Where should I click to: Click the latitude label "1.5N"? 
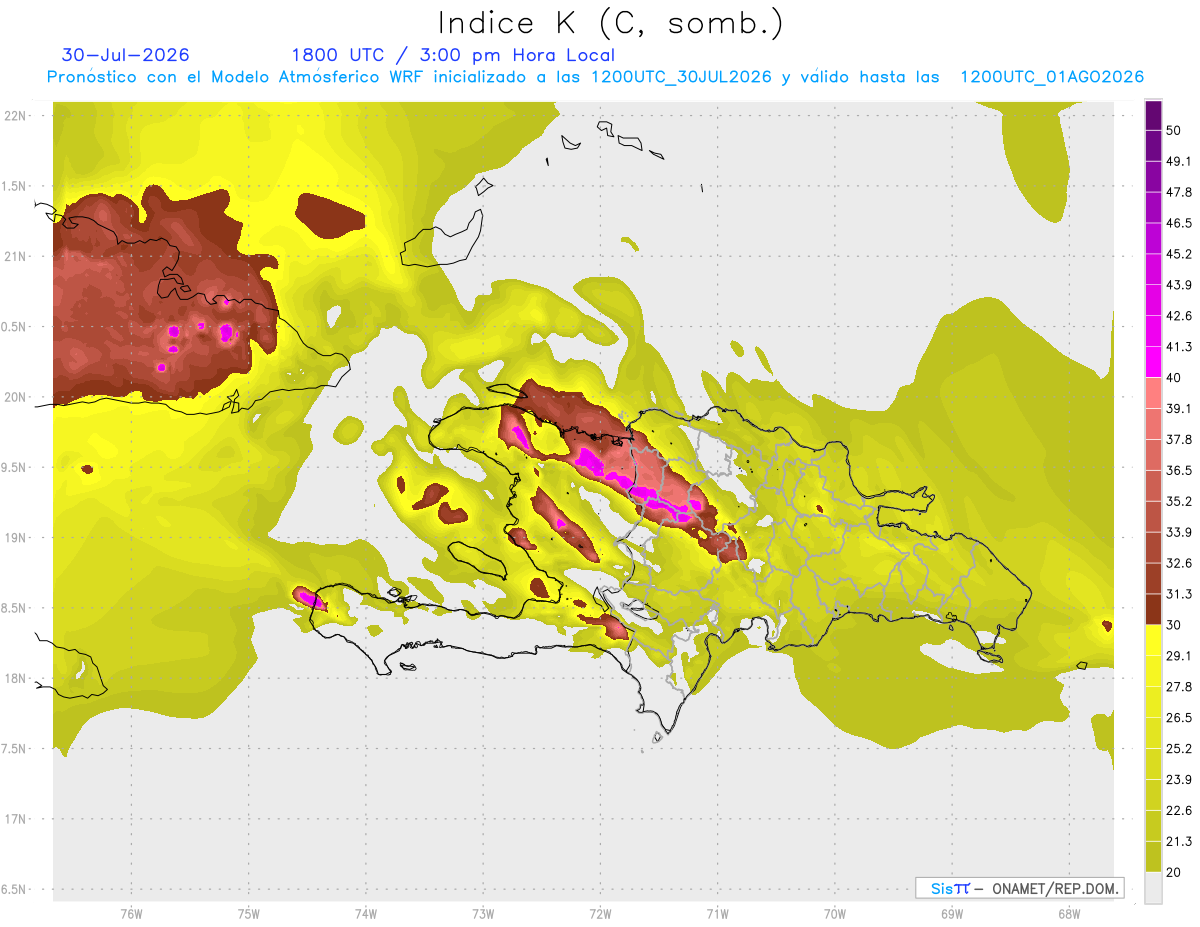16,186
